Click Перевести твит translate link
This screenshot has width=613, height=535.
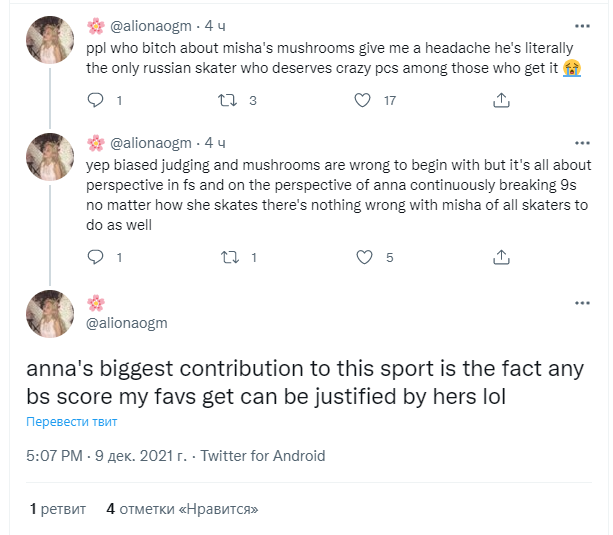[x=72, y=423]
